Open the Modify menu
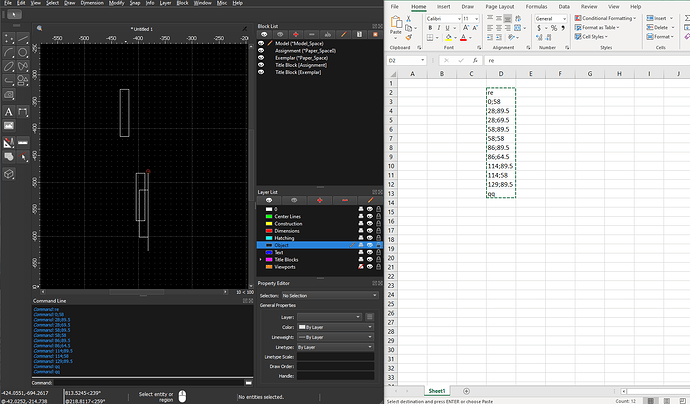 coord(117,3)
